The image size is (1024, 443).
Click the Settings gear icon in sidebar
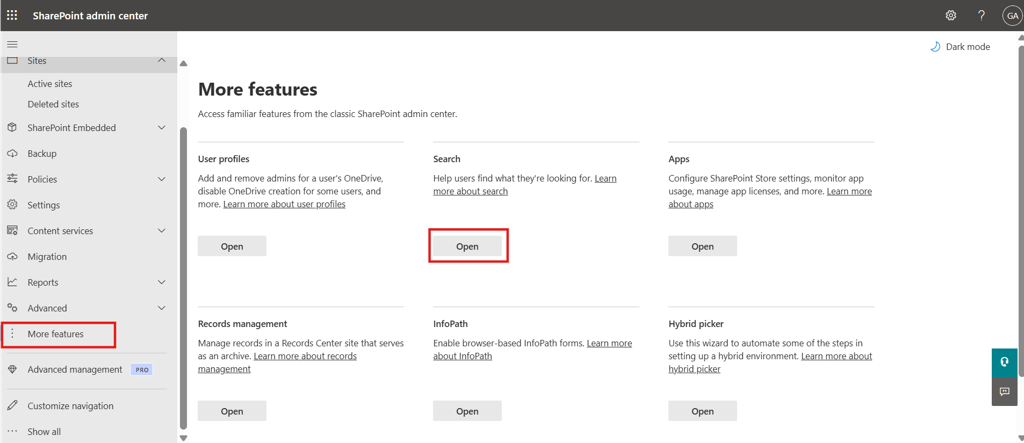pos(12,205)
